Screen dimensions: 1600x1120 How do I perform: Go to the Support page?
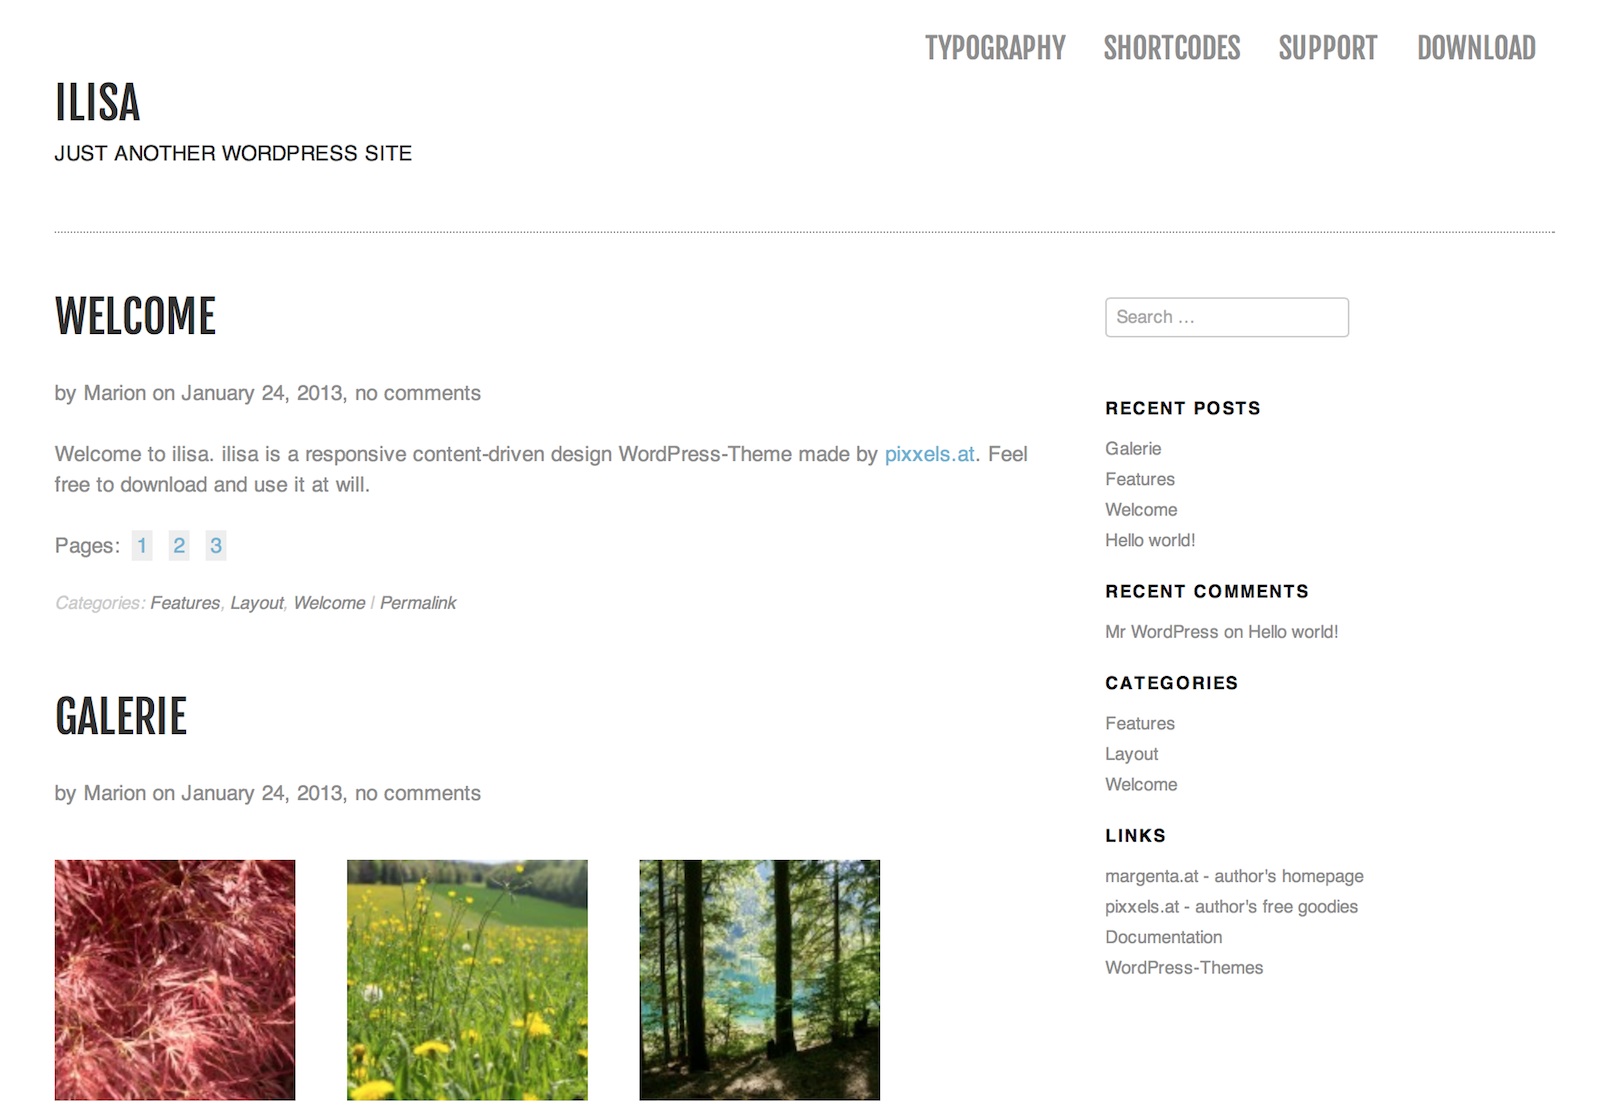click(1328, 48)
